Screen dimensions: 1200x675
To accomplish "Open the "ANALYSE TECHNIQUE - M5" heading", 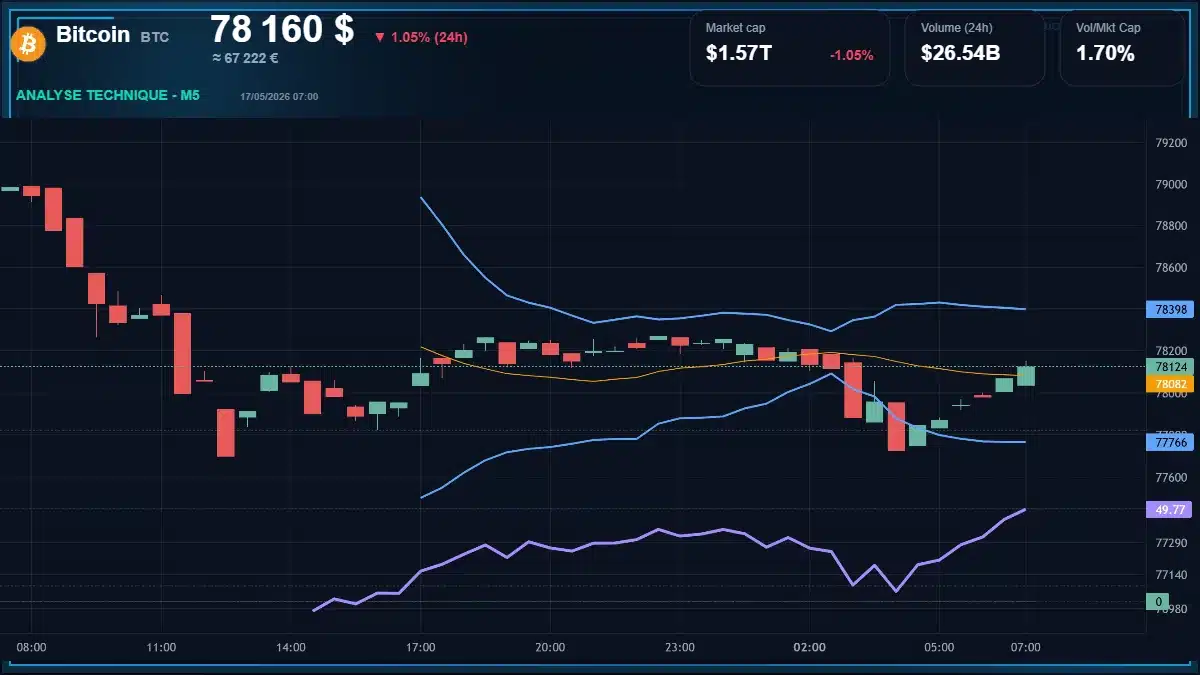I will coord(108,95).
